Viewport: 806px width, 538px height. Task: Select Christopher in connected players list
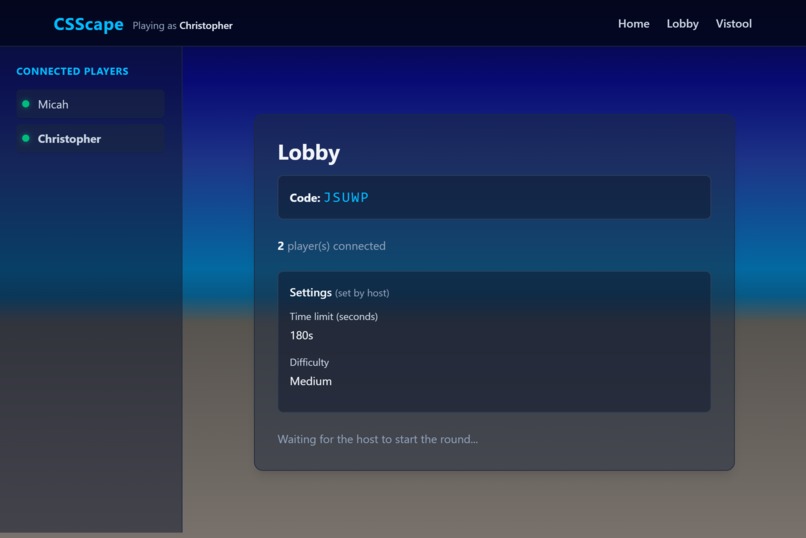[90, 138]
